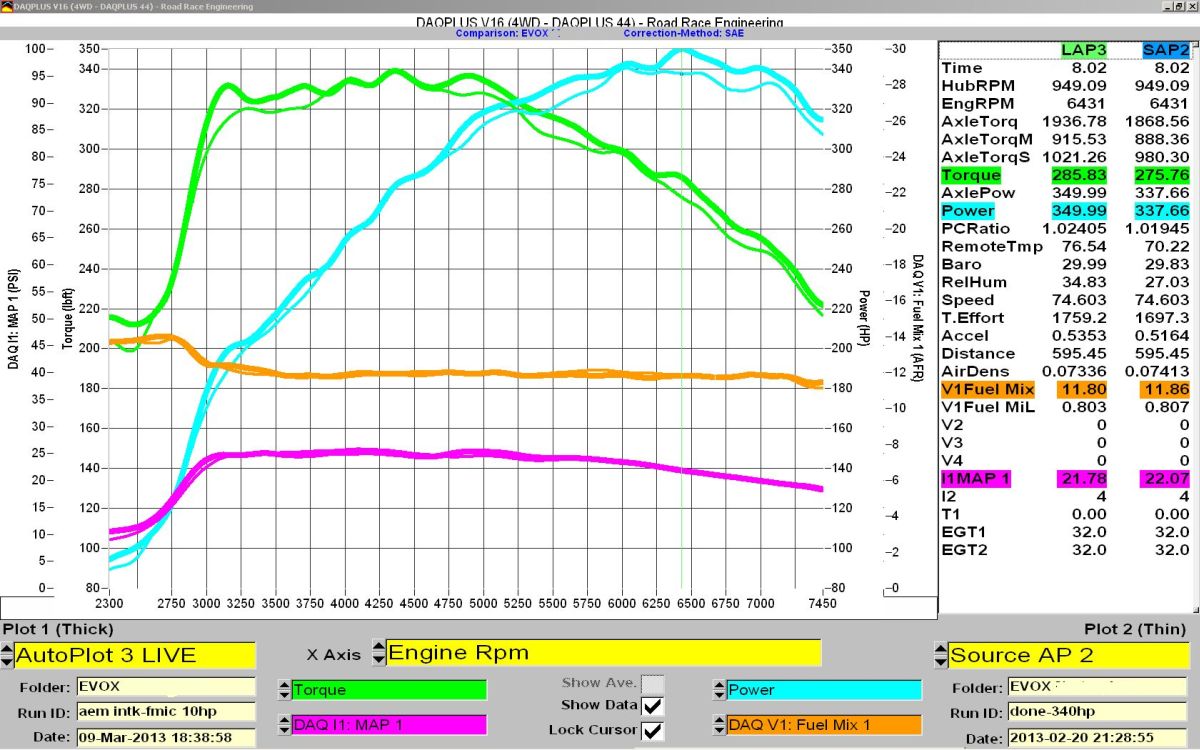Restore down the DAQPLUS window
1200x750 pixels.
(1178, 6)
